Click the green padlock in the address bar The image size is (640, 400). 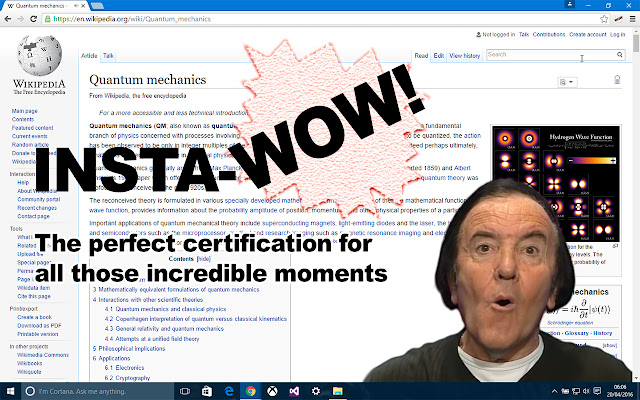pos(48,19)
